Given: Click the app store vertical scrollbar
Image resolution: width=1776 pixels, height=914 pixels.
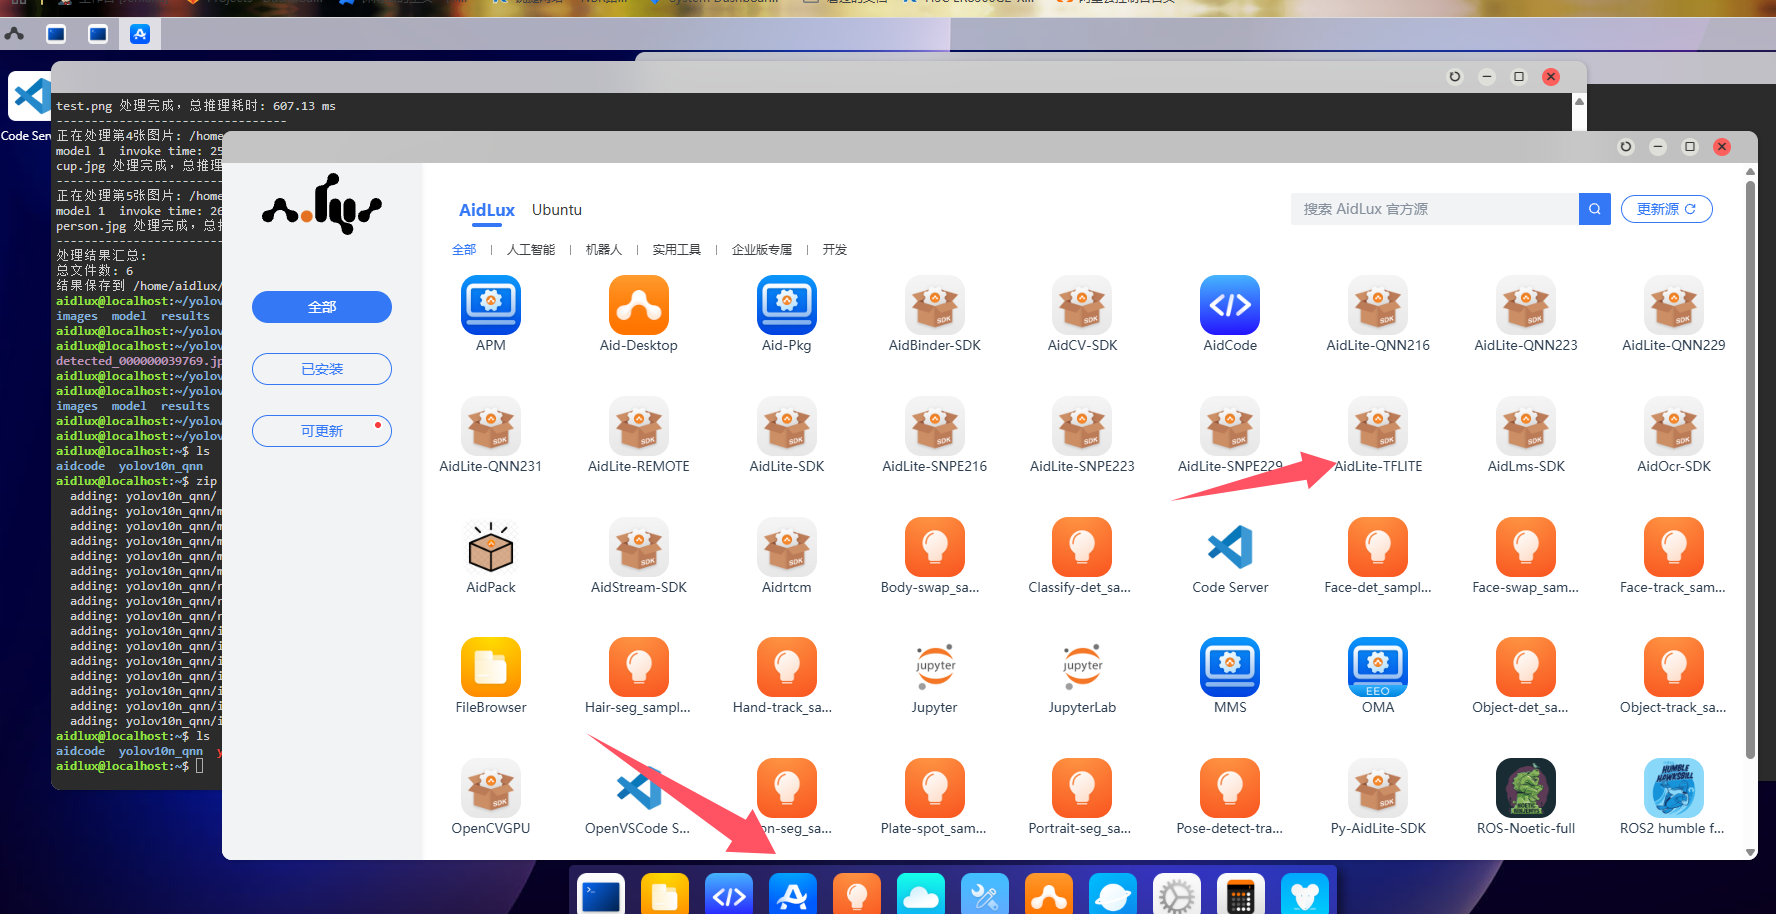Looking at the screenshot, I should coord(1750,470).
